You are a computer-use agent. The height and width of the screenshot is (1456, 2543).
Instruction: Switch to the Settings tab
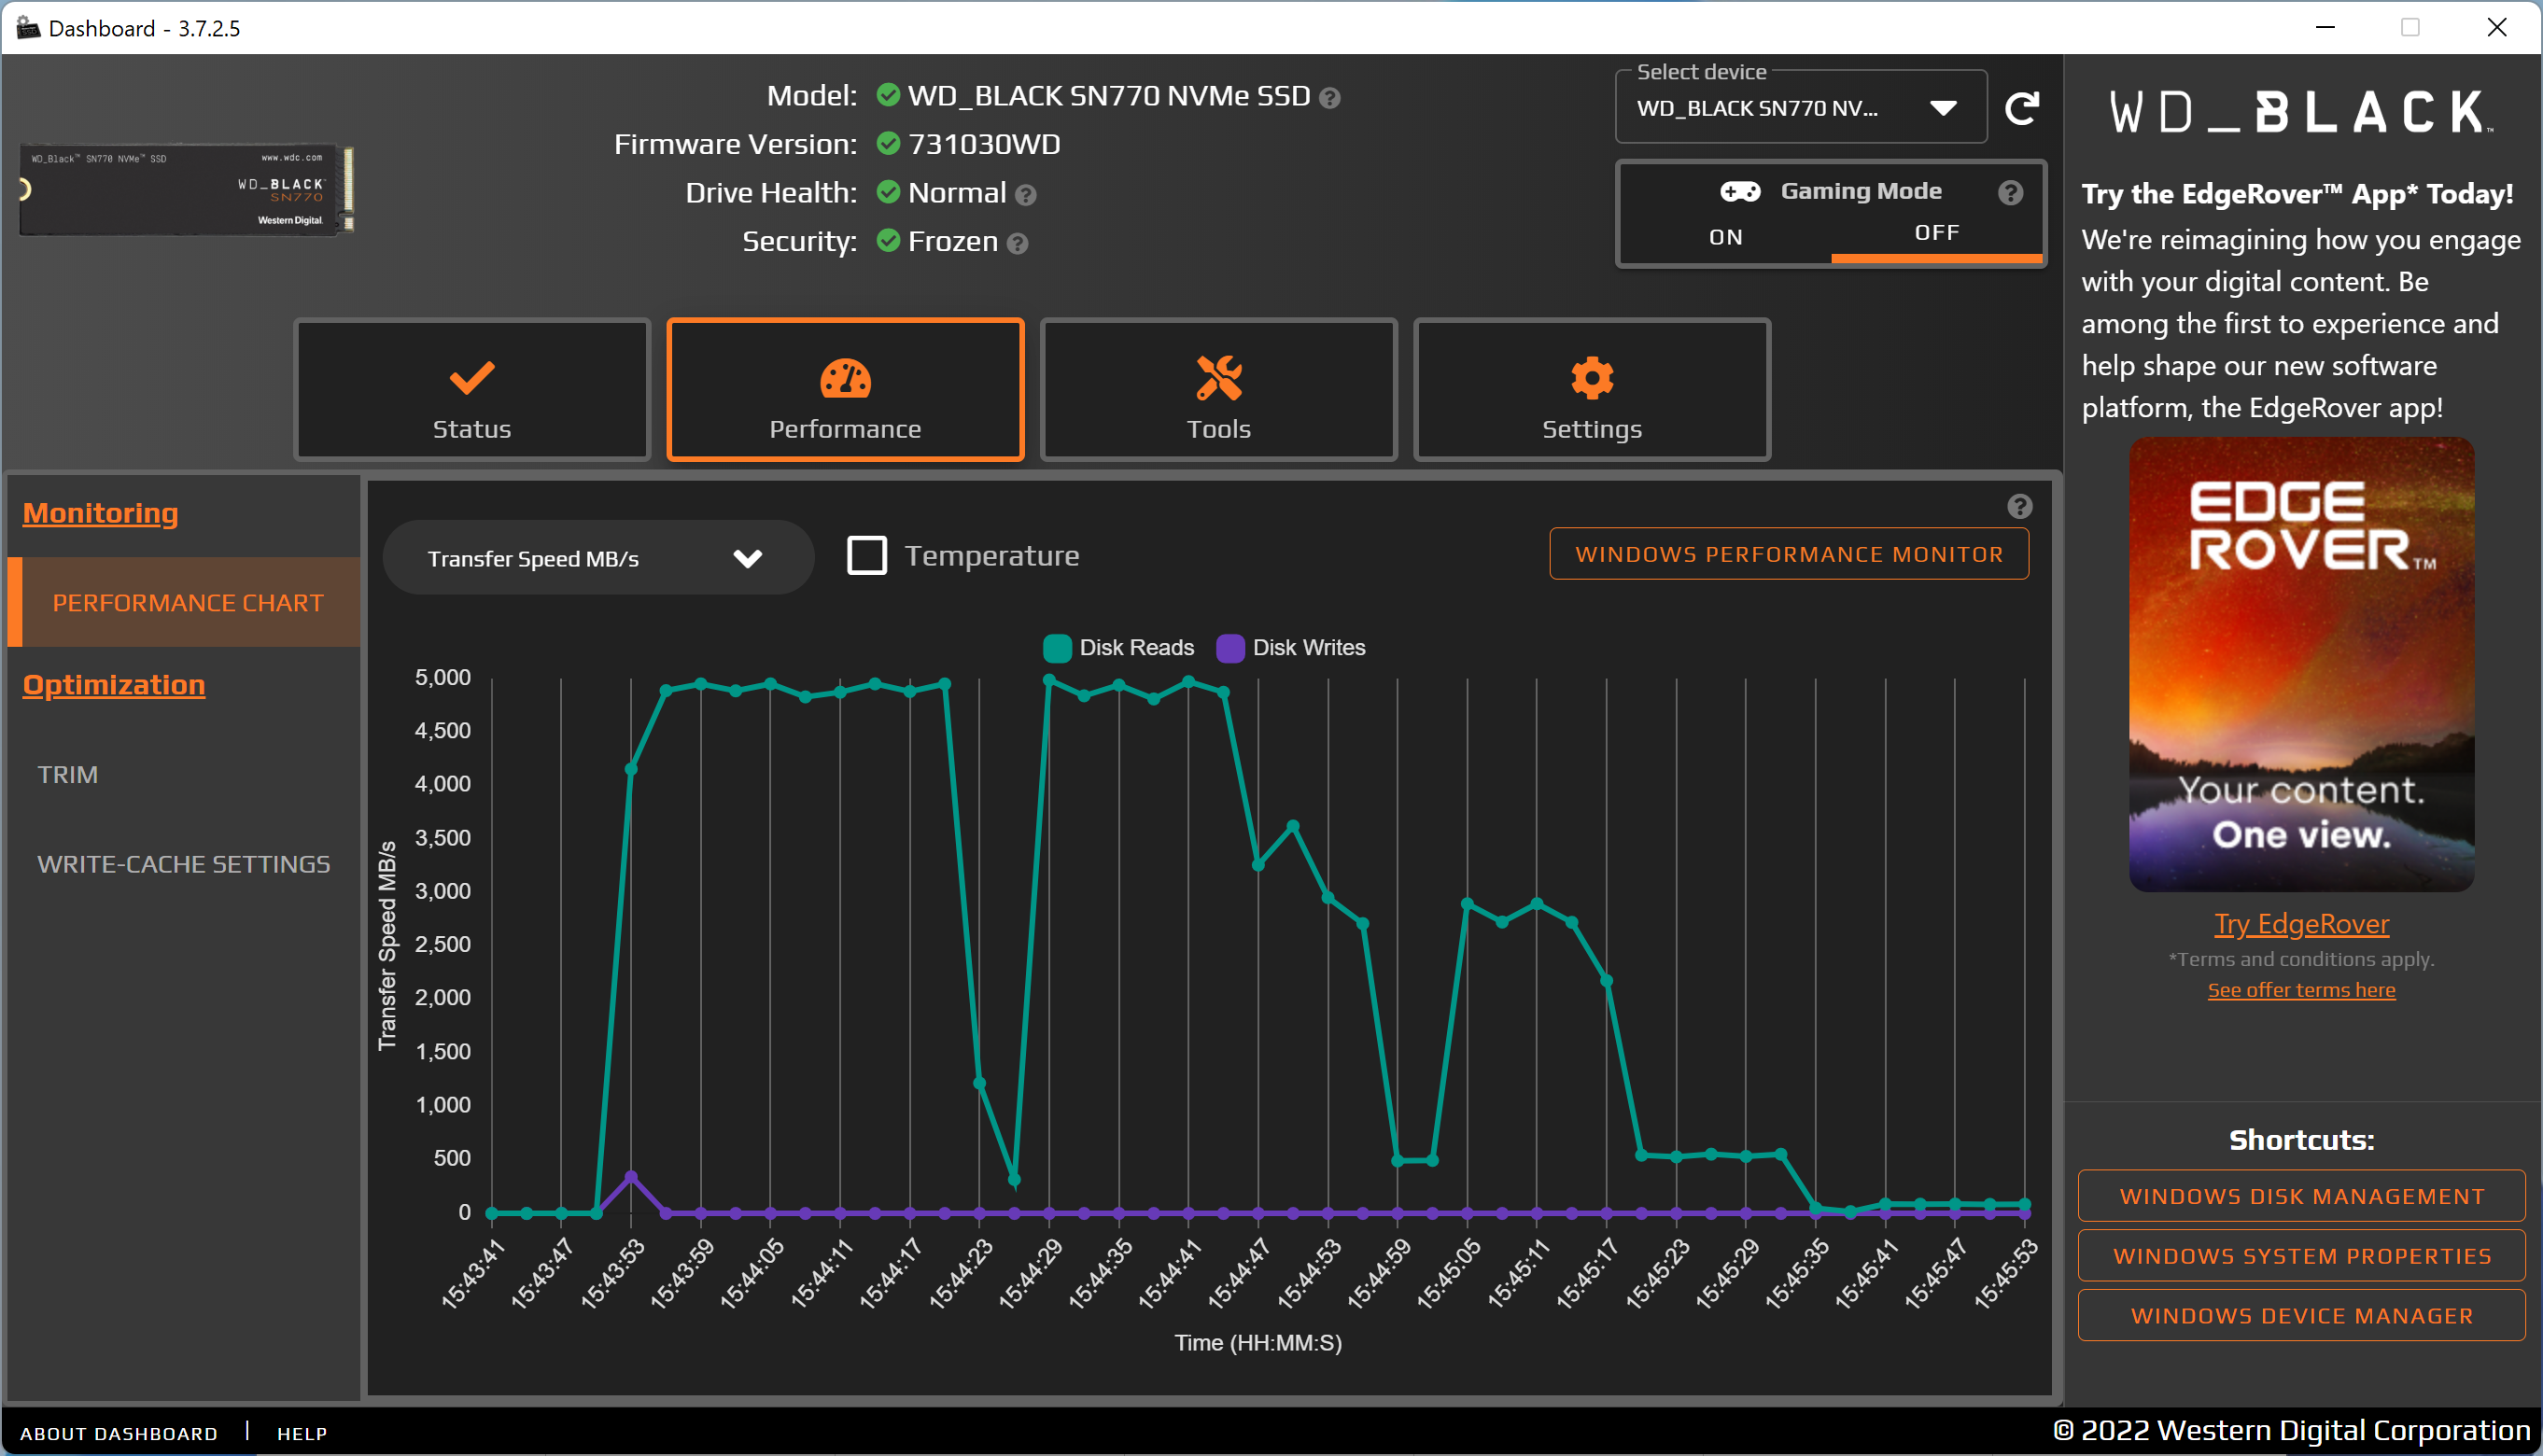click(1592, 390)
